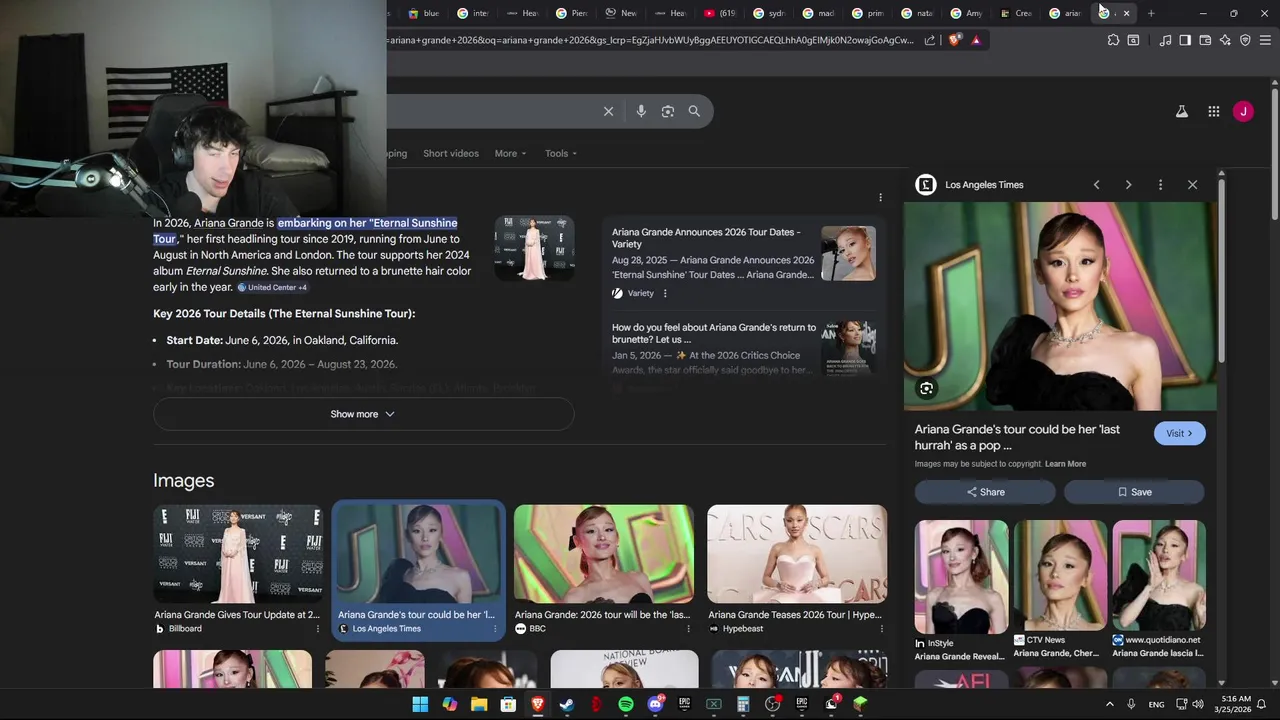The height and width of the screenshot is (720, 1280).
Task: Open Search Labs flask icon
Action: (1182, 112)
